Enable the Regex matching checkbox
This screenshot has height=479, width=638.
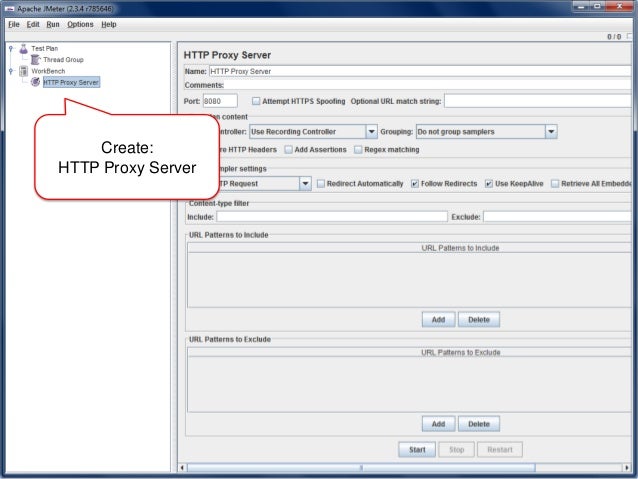(x=358, y=150)
